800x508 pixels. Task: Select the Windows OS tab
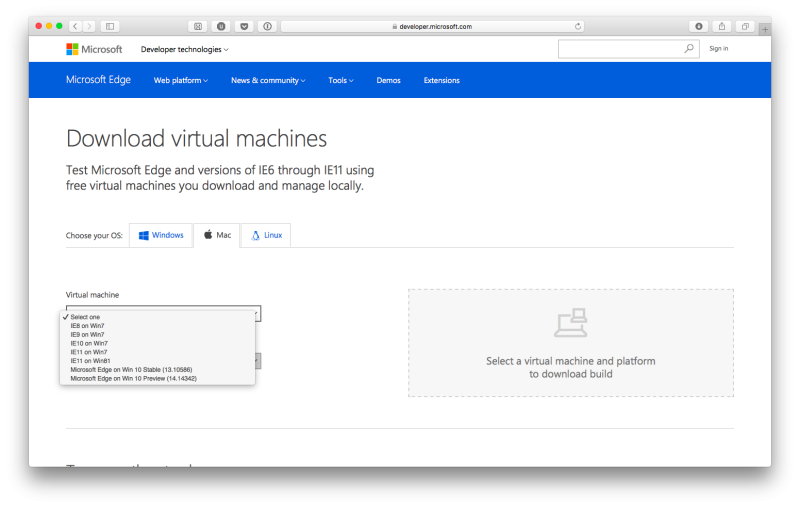coord(161,235)
